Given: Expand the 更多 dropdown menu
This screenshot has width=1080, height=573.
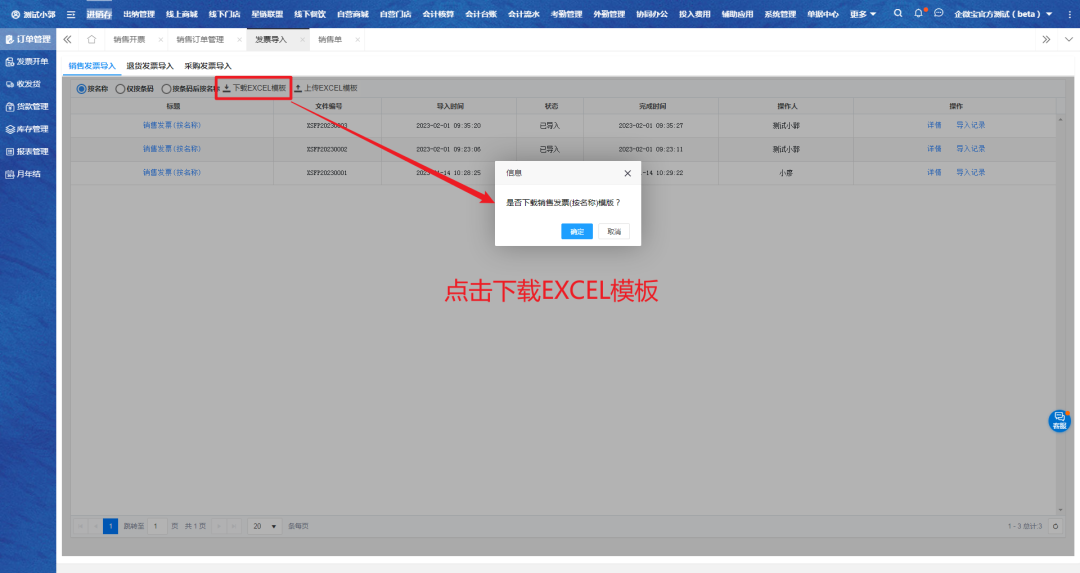Looking at the screenshot, I should (863, 14).
